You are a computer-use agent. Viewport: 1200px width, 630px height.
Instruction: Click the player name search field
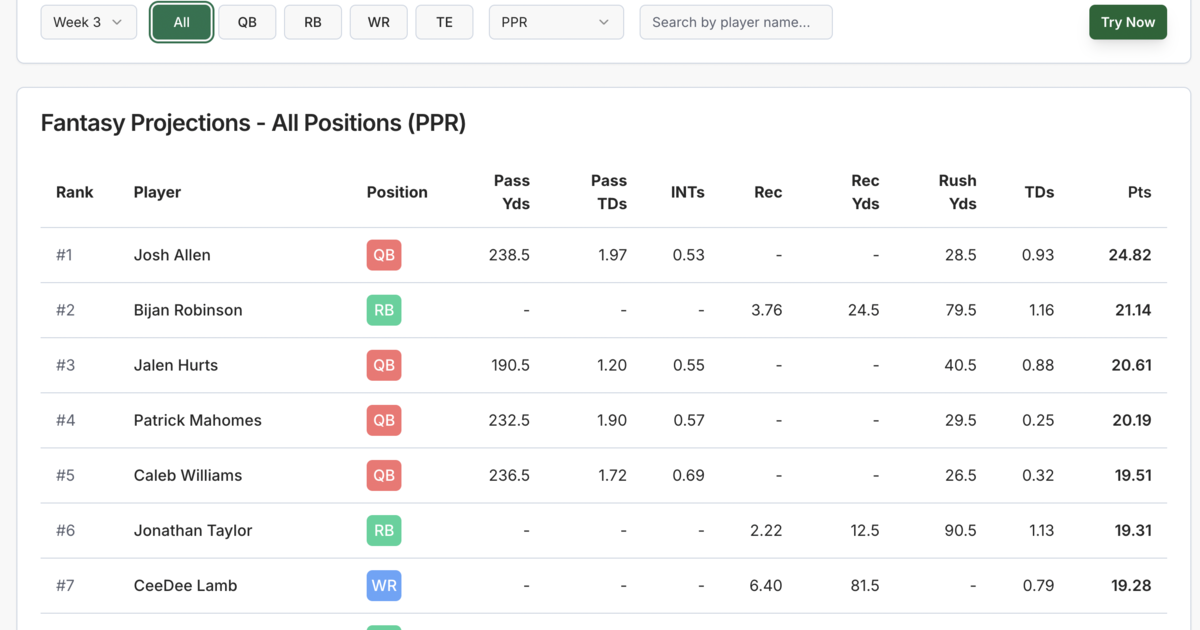pyautogui.click(x=735, y=21)
